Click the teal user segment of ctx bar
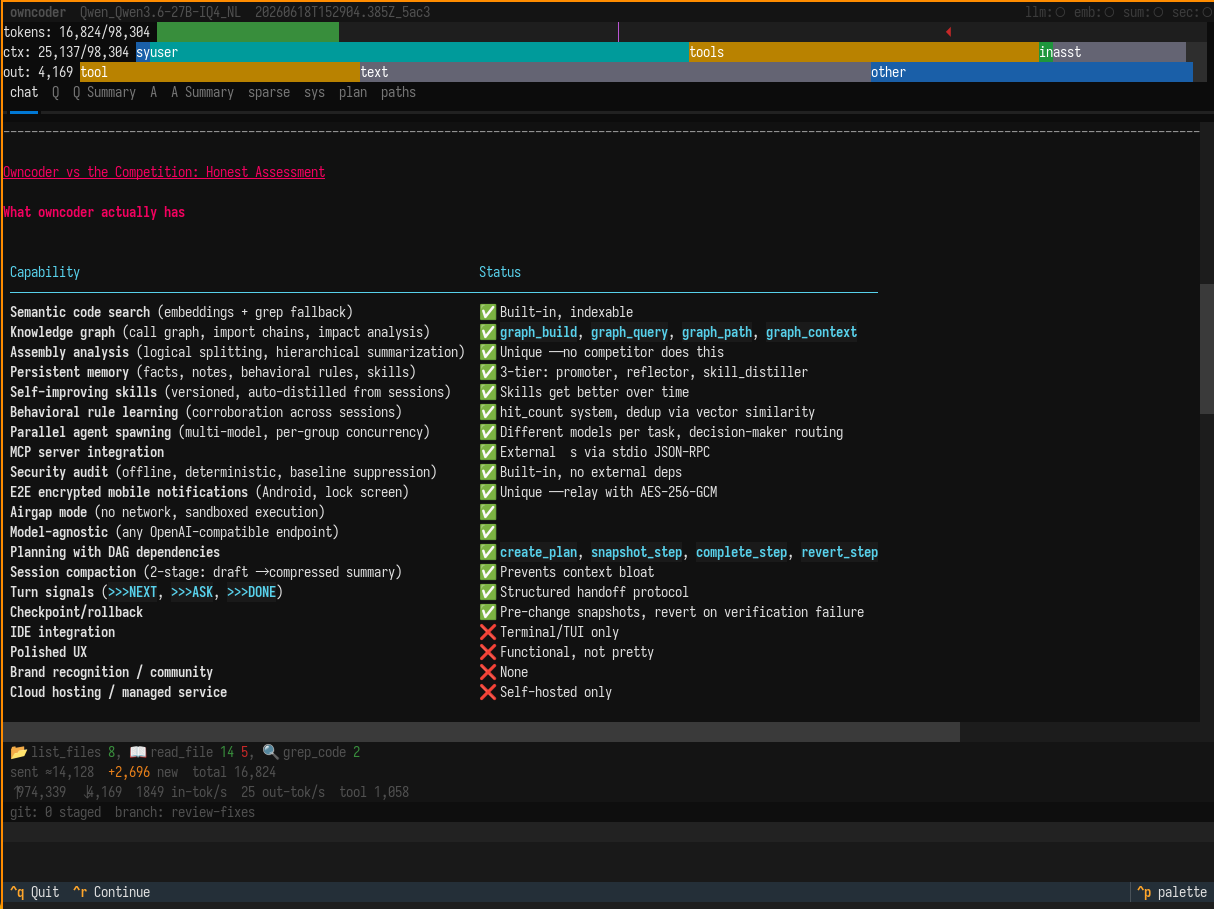Screen dimensions: 1214x909 pos(419,52)
